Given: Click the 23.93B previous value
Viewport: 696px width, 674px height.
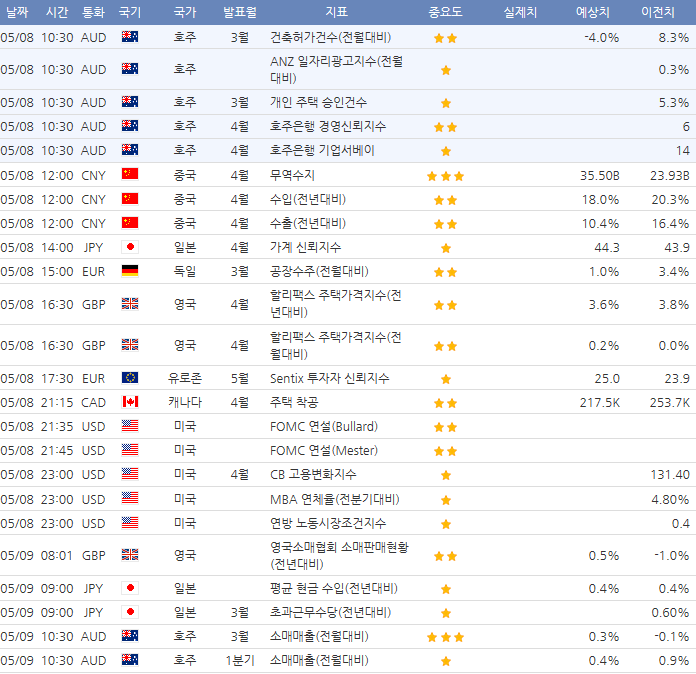Looking at the screenshot, I should pos(669,175).
